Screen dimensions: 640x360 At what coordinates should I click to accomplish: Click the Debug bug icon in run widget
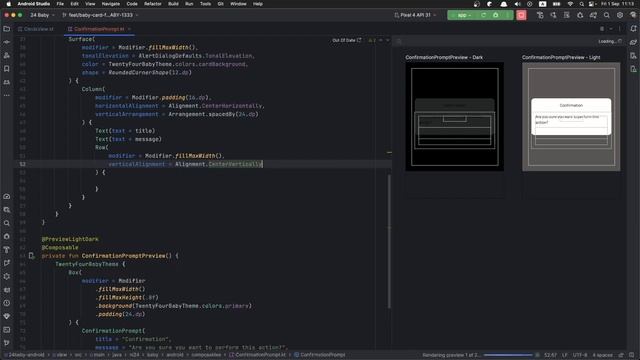pos(496,15)
